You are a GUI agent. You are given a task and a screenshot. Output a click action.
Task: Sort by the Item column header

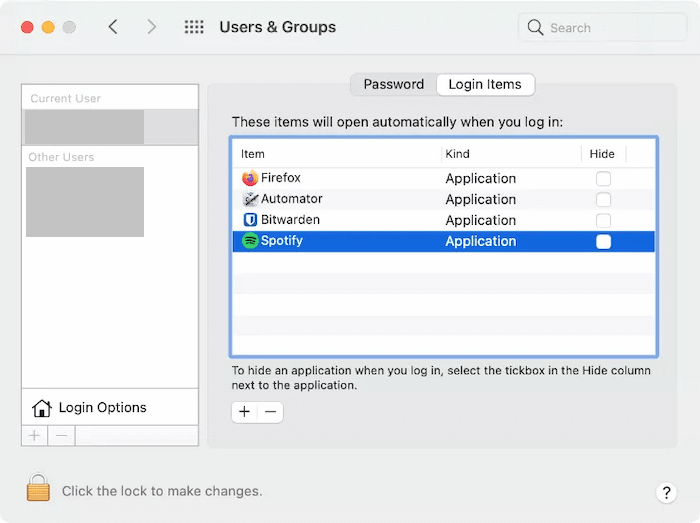(253, 154)
